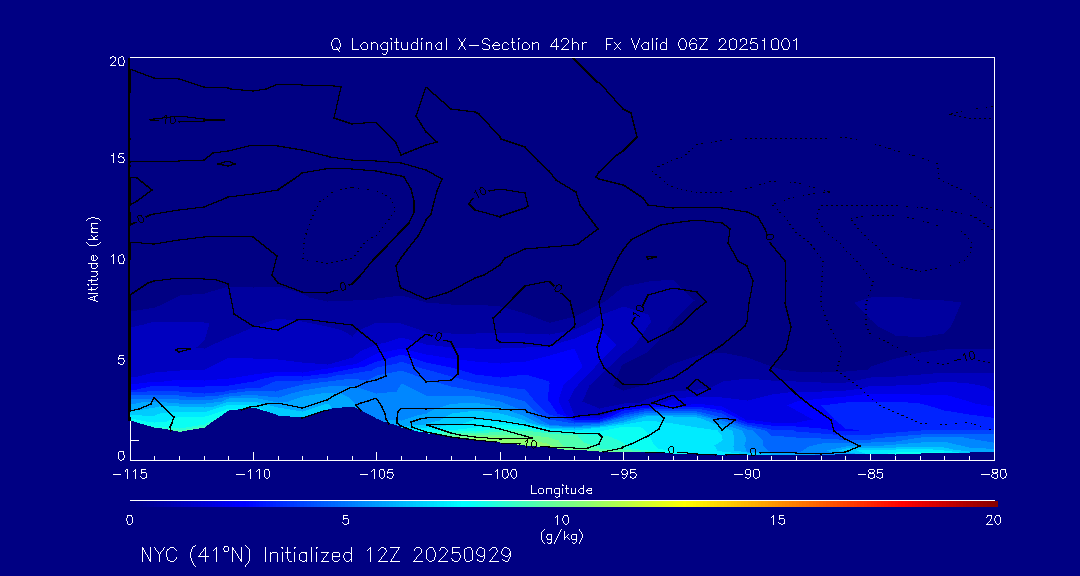Click the colorbar label 0

click(x=129, y=521)
